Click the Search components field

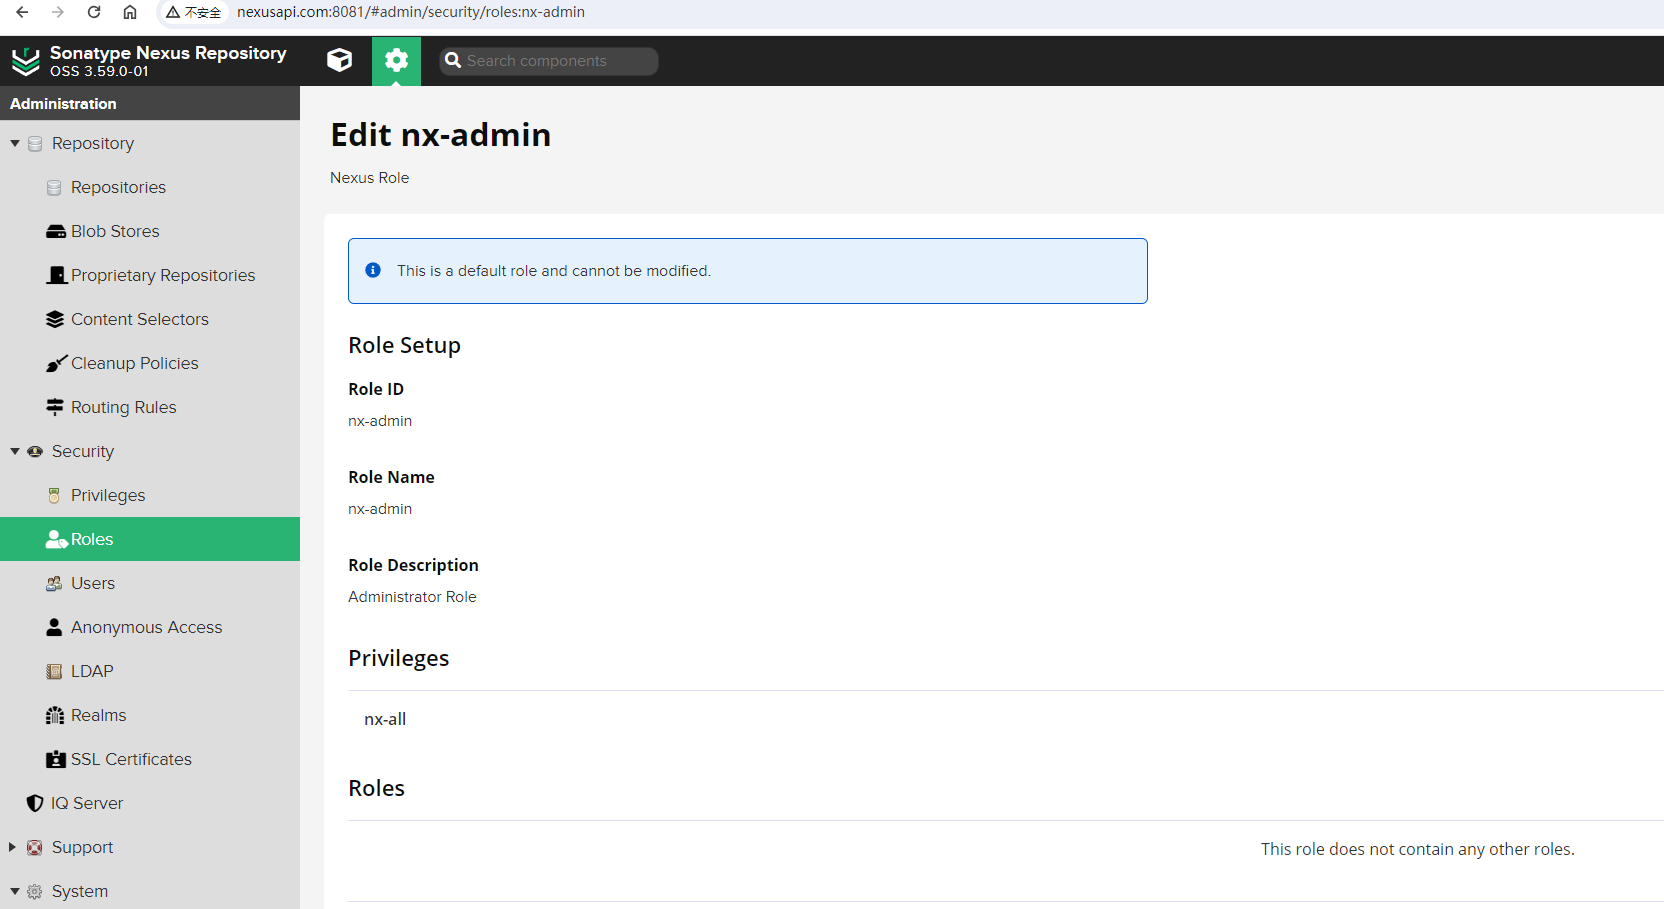(549, 61)
